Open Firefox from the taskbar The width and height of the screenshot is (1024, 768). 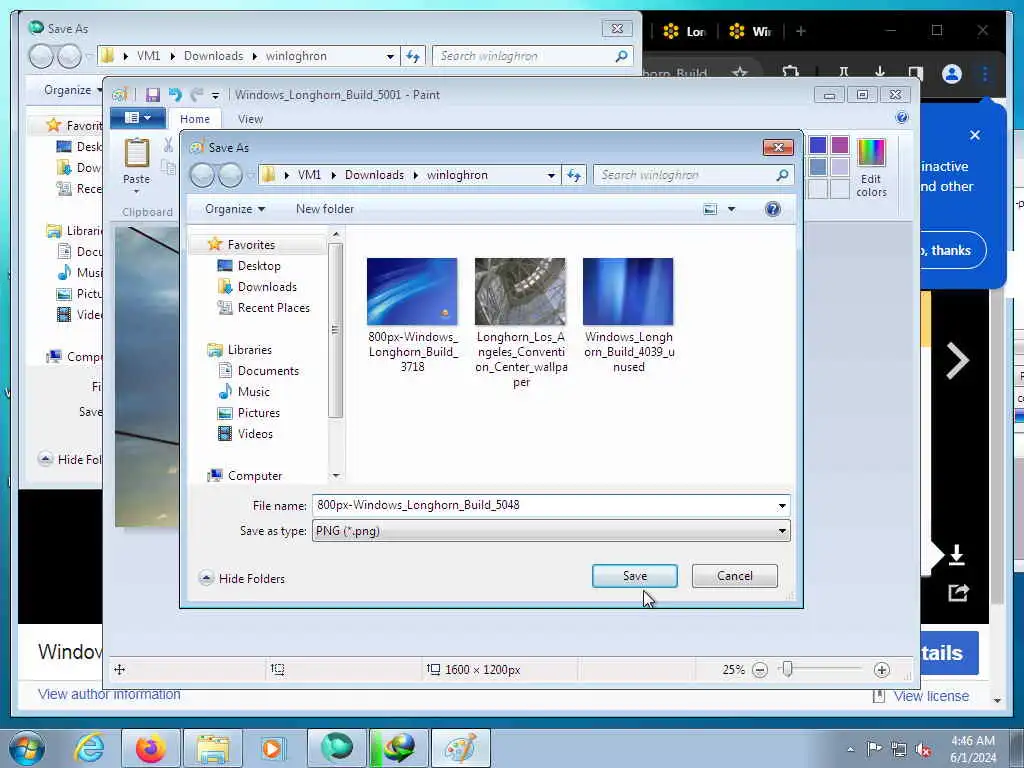(150, 748)
